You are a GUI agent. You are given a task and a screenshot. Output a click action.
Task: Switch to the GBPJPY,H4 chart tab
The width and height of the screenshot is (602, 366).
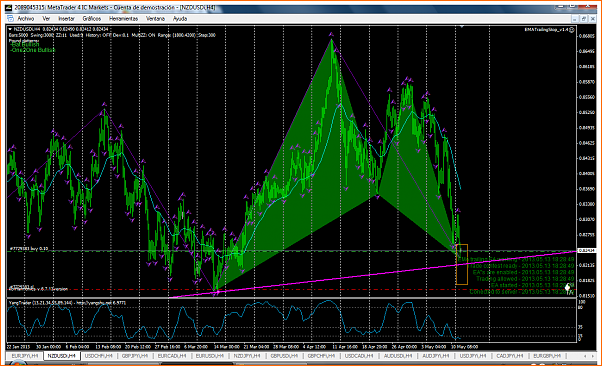136,356
